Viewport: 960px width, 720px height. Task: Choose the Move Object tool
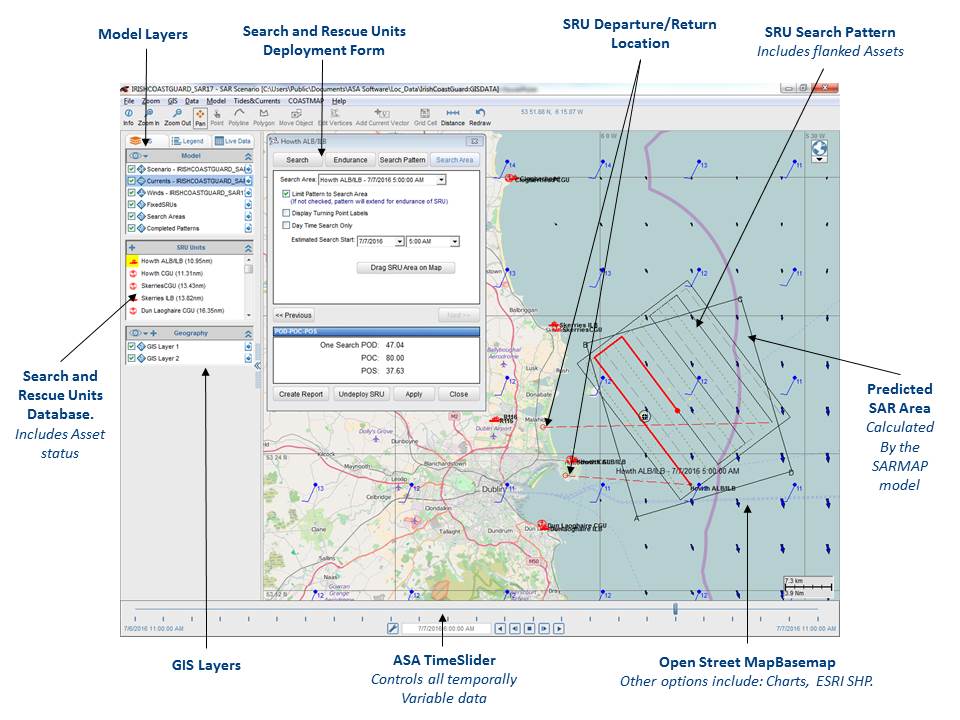[x=296, y=118]
